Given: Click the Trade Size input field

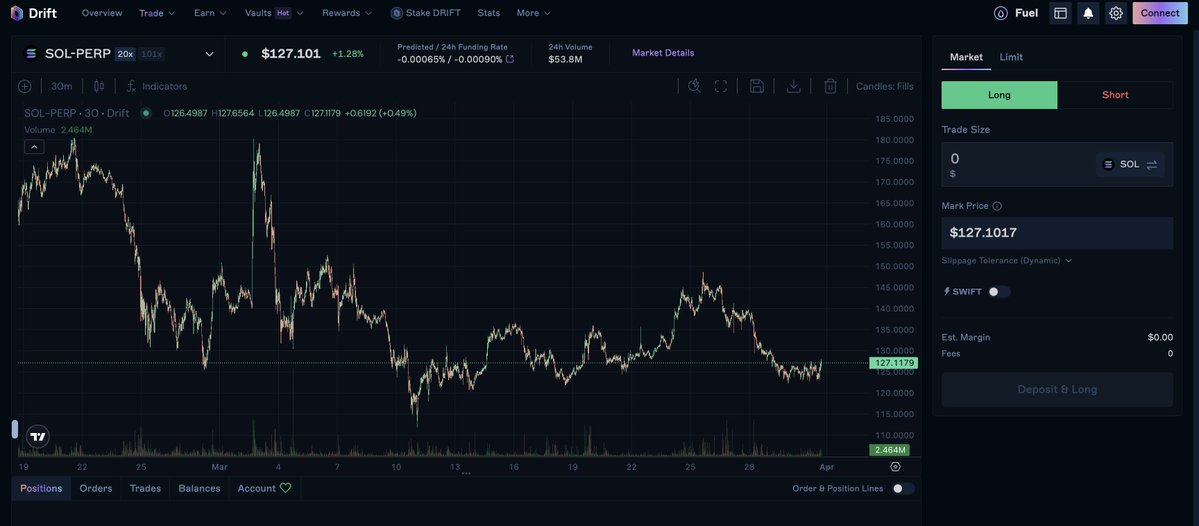Looking at the screenshot, I should tap(1057, 164).
